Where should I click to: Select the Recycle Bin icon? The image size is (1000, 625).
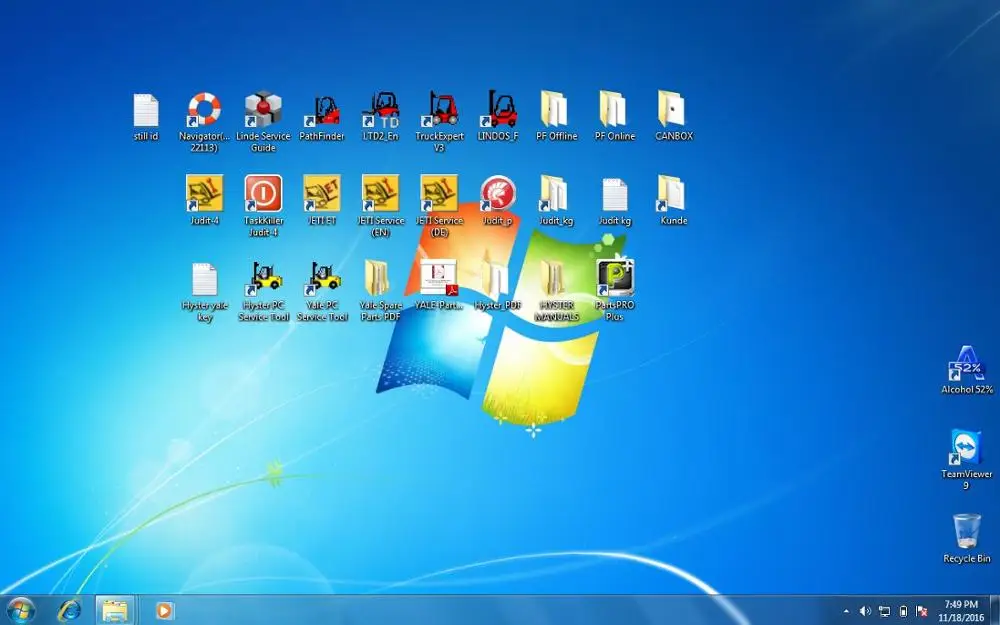pyautogui.click(x=967, y=532)
